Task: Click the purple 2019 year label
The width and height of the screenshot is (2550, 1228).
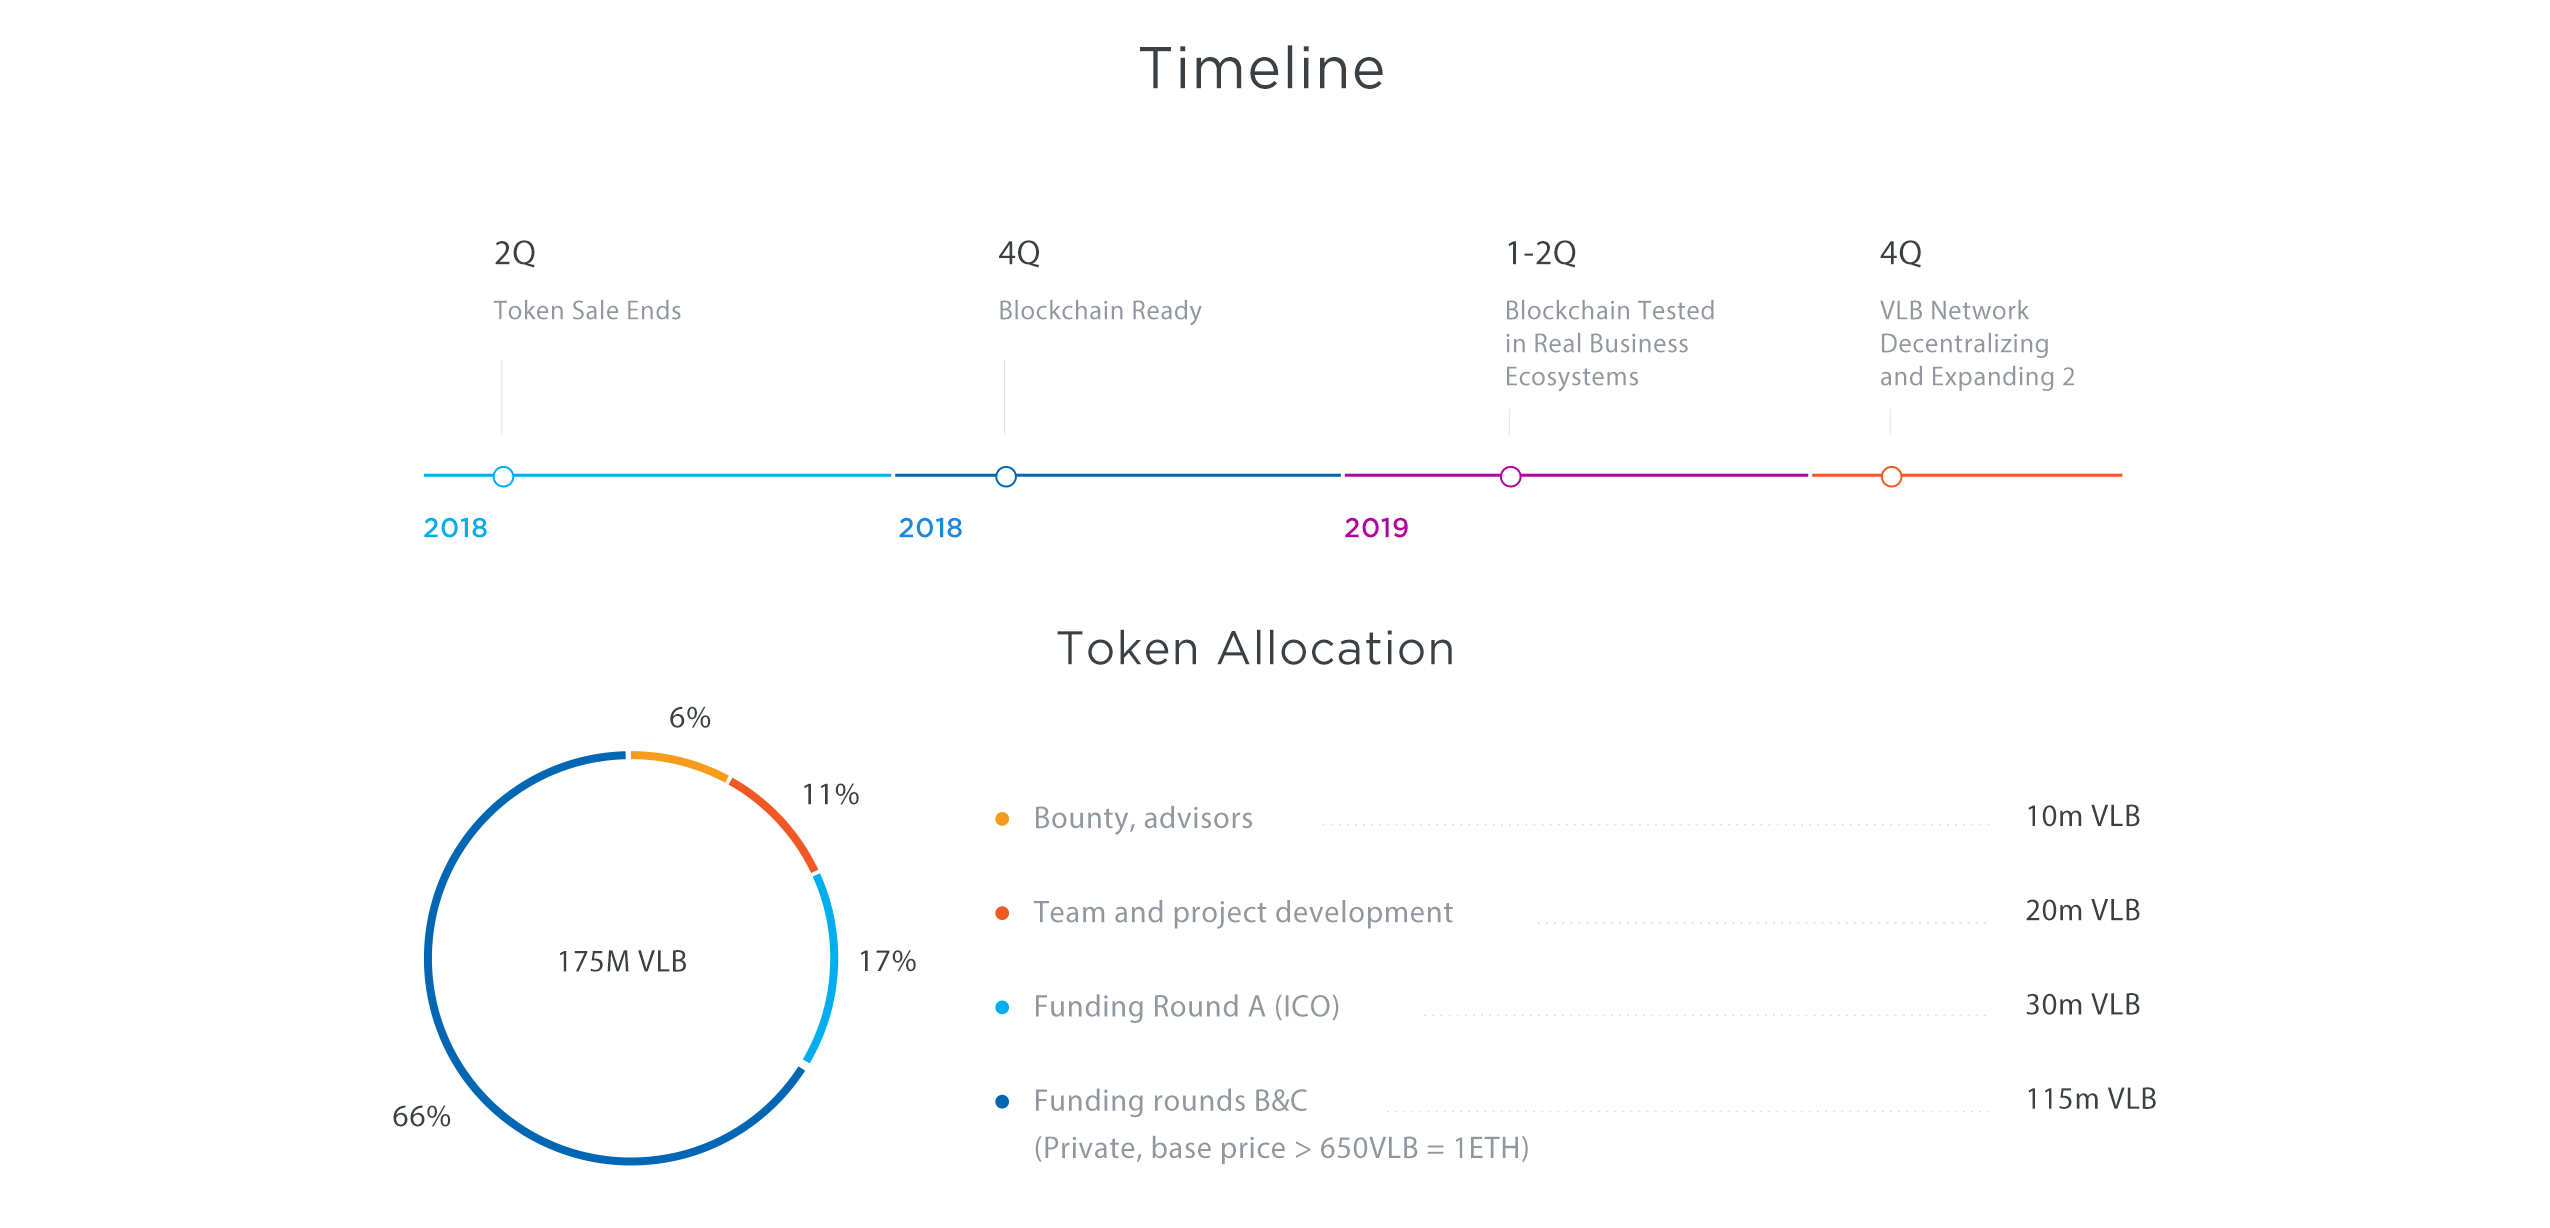Action: click(1376, 528)
